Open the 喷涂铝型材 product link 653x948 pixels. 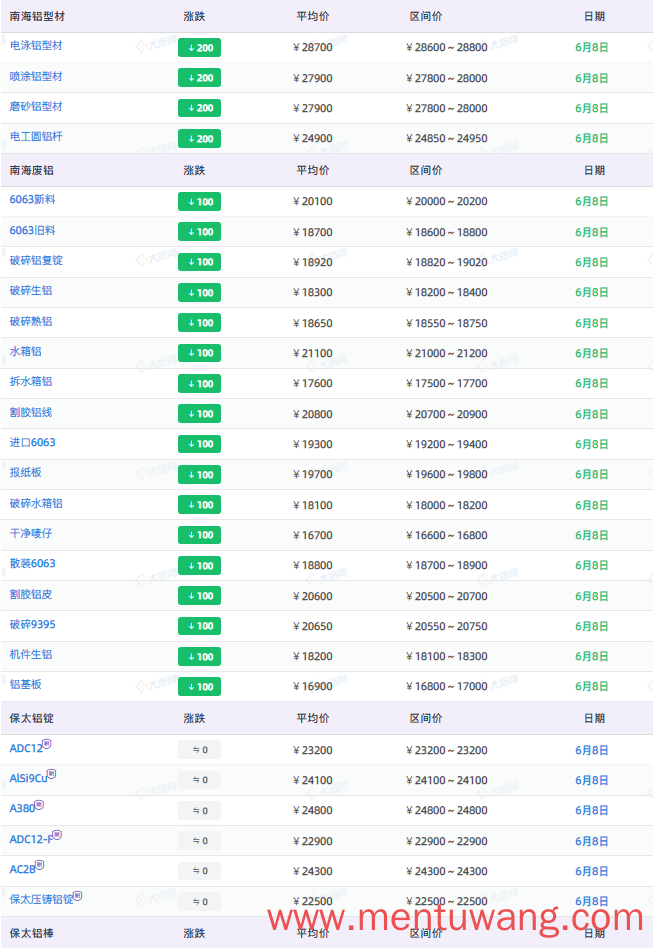pyautogui.click(x=36, y=76)
